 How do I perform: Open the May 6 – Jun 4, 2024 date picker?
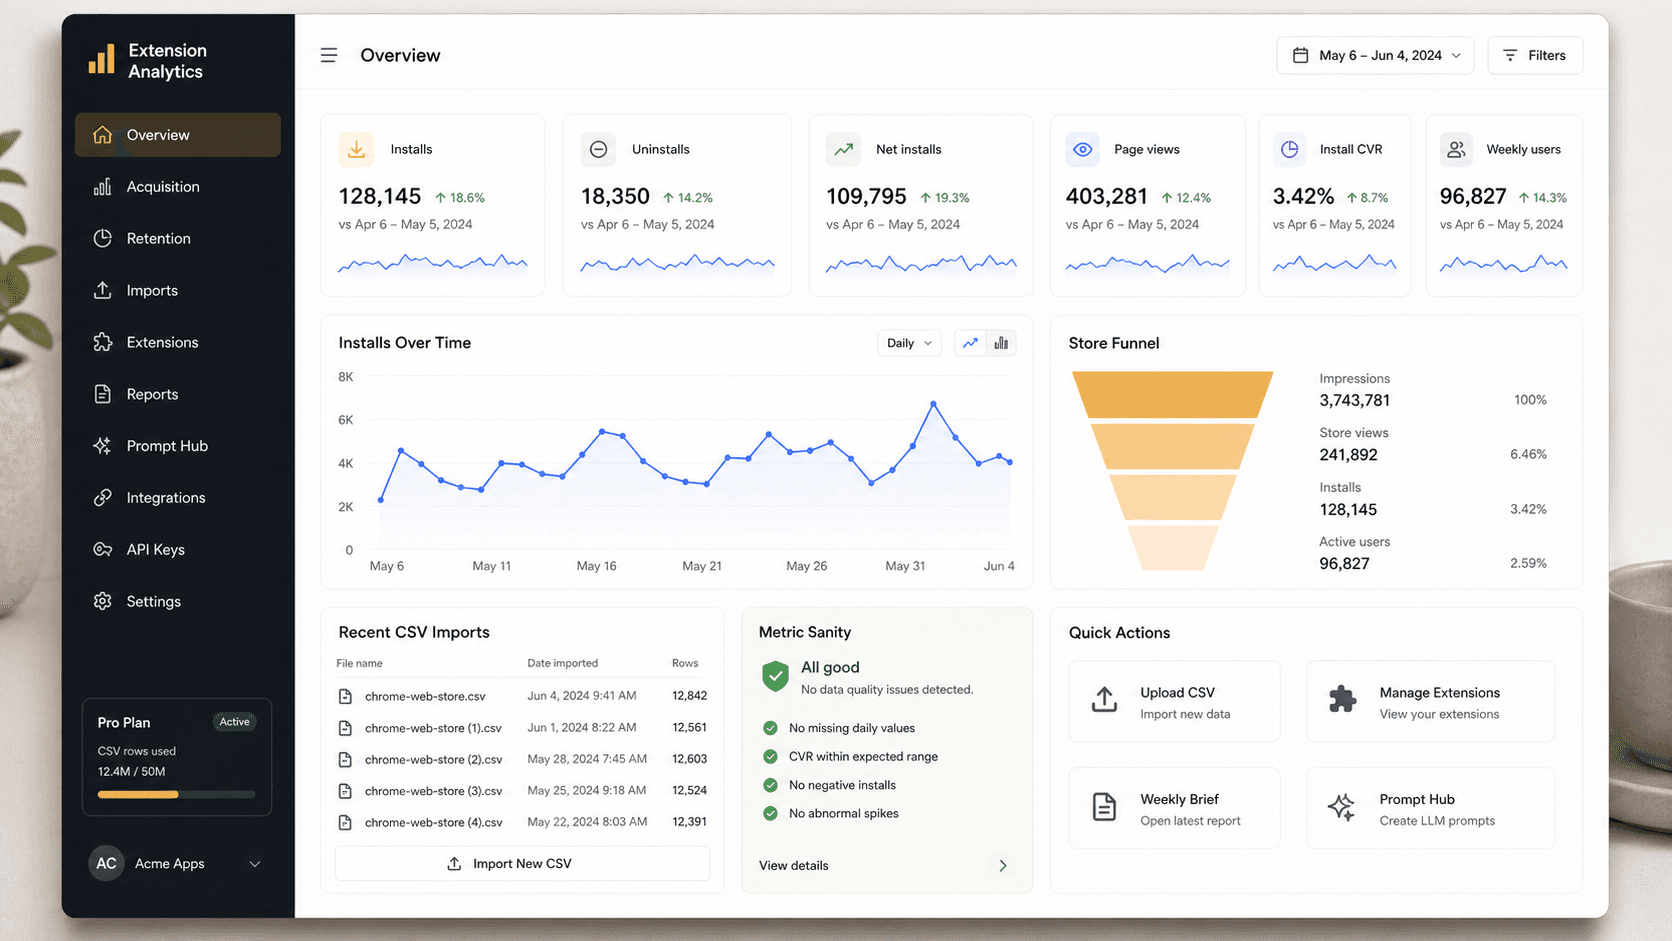(1375, 55)
